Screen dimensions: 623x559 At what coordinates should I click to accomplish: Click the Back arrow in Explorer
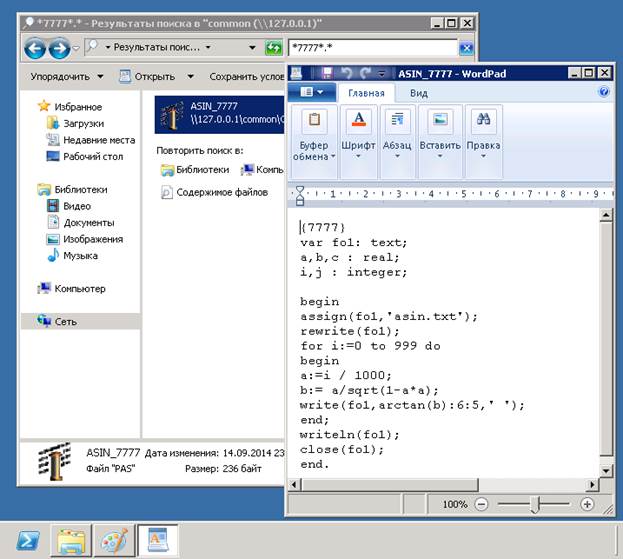click(35, 48)
